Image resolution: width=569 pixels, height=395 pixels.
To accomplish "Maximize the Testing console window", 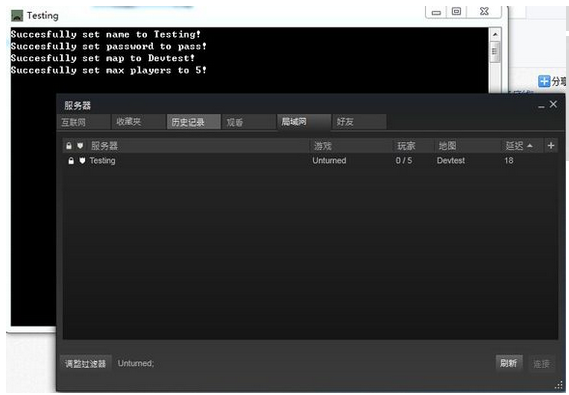I will (456, 12).
